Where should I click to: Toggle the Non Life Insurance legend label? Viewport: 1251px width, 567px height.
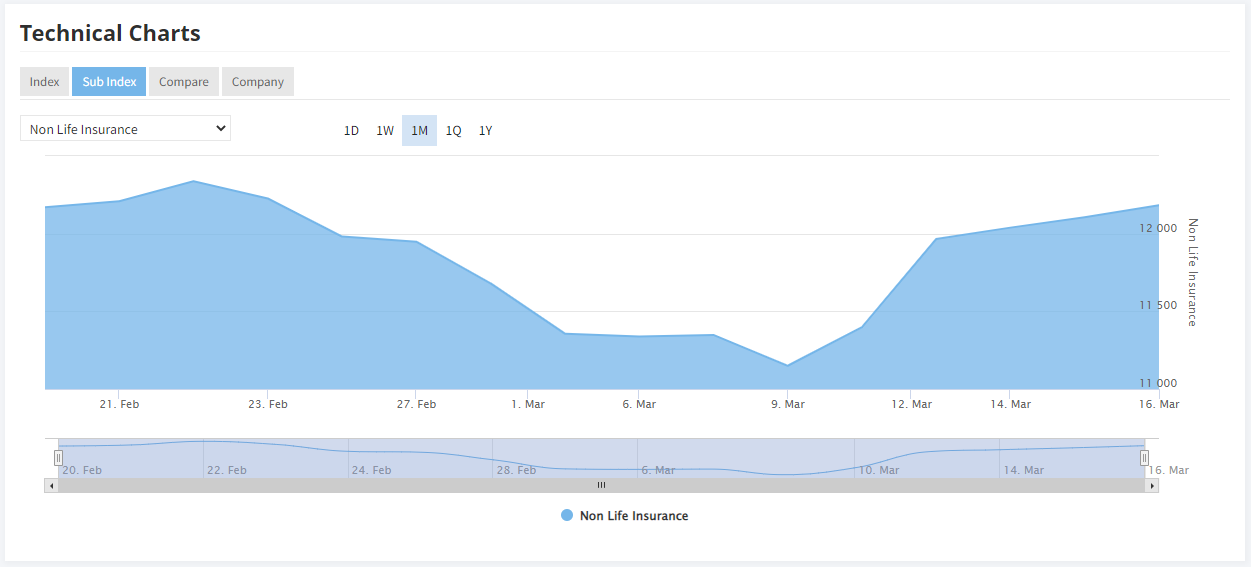[x=634, y=516]
